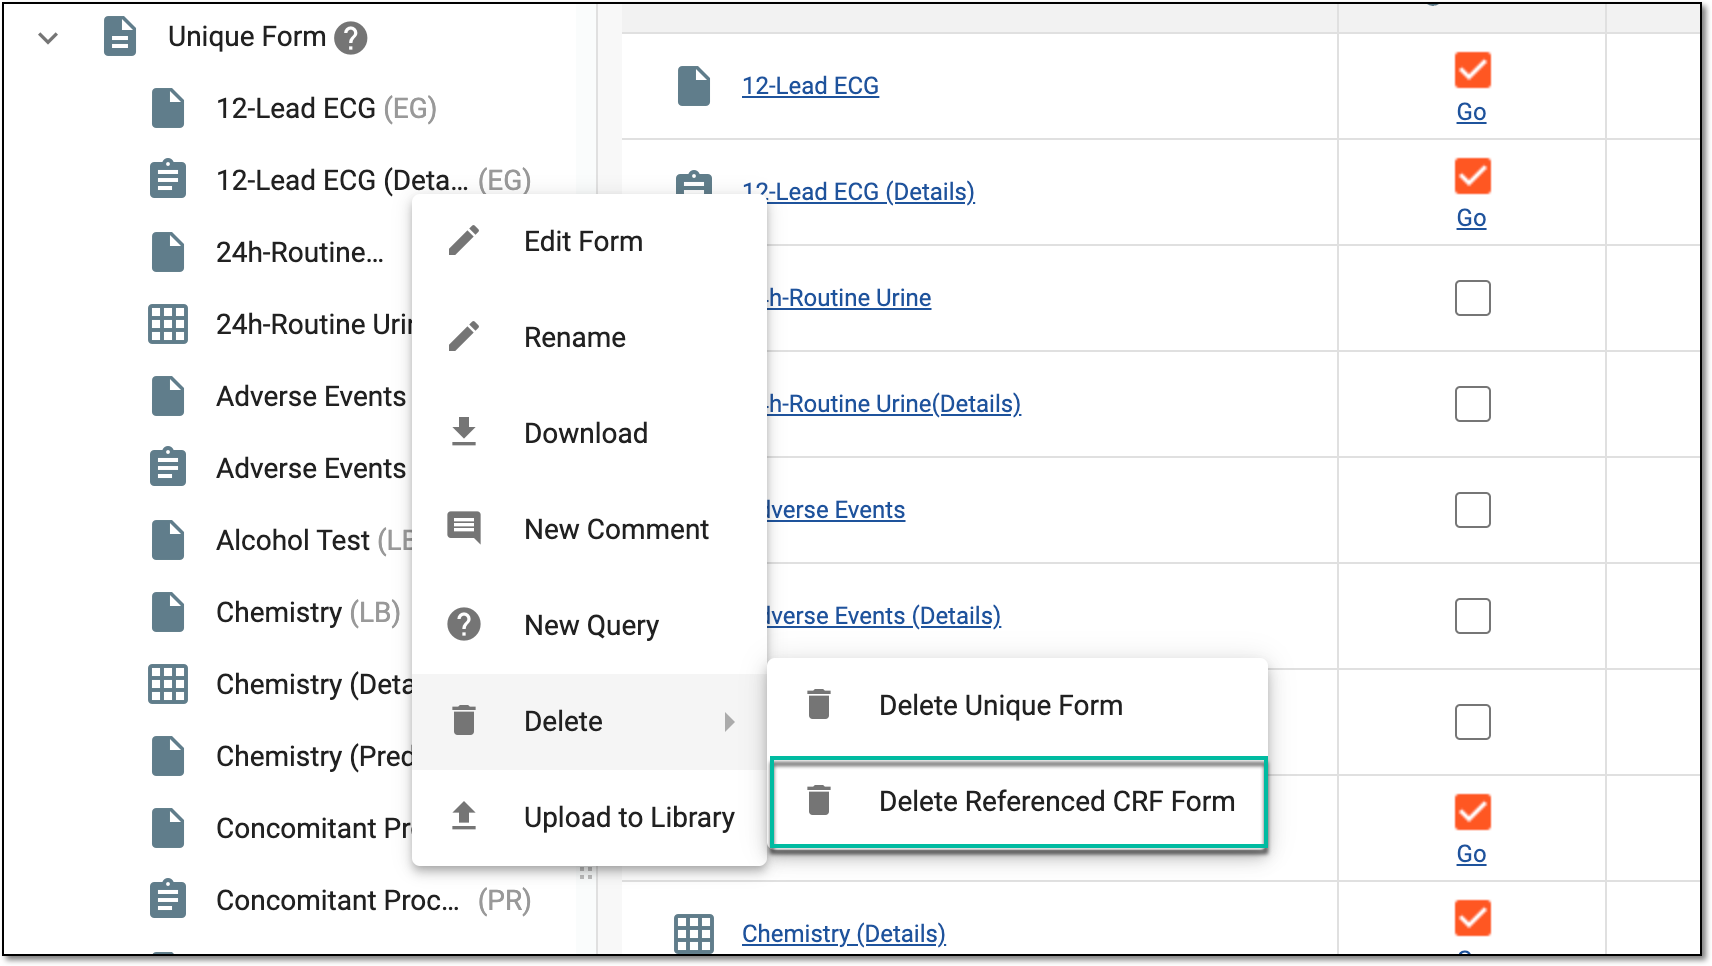Click the download arrow icon in context menu
Viewport: 1712px width, 966px height.
[464, 432]
